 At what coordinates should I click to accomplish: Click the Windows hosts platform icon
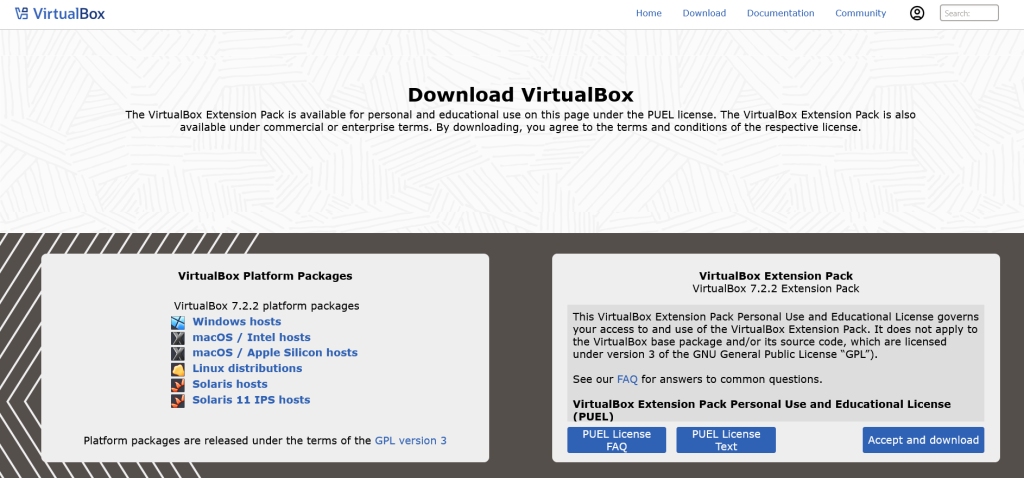tap(178, 322)
